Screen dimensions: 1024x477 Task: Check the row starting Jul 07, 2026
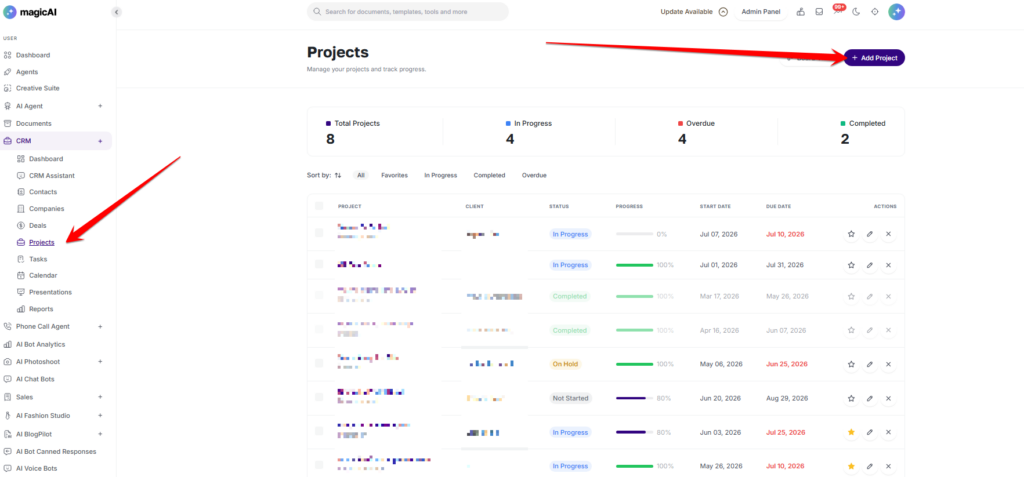(319, 233)
